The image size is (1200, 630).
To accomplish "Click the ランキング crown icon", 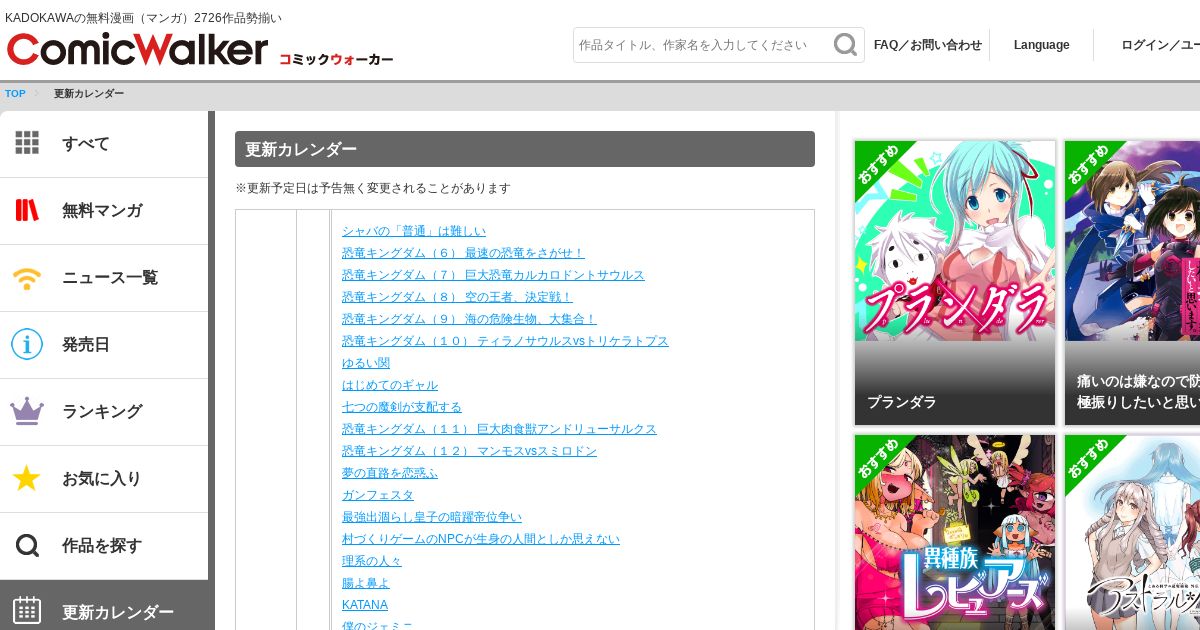I will pos(27,411).
